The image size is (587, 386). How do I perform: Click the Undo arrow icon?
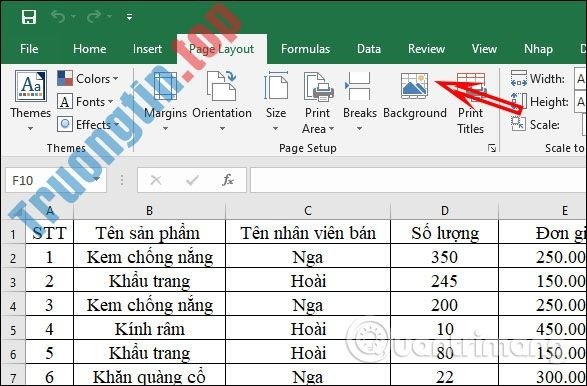58,16
